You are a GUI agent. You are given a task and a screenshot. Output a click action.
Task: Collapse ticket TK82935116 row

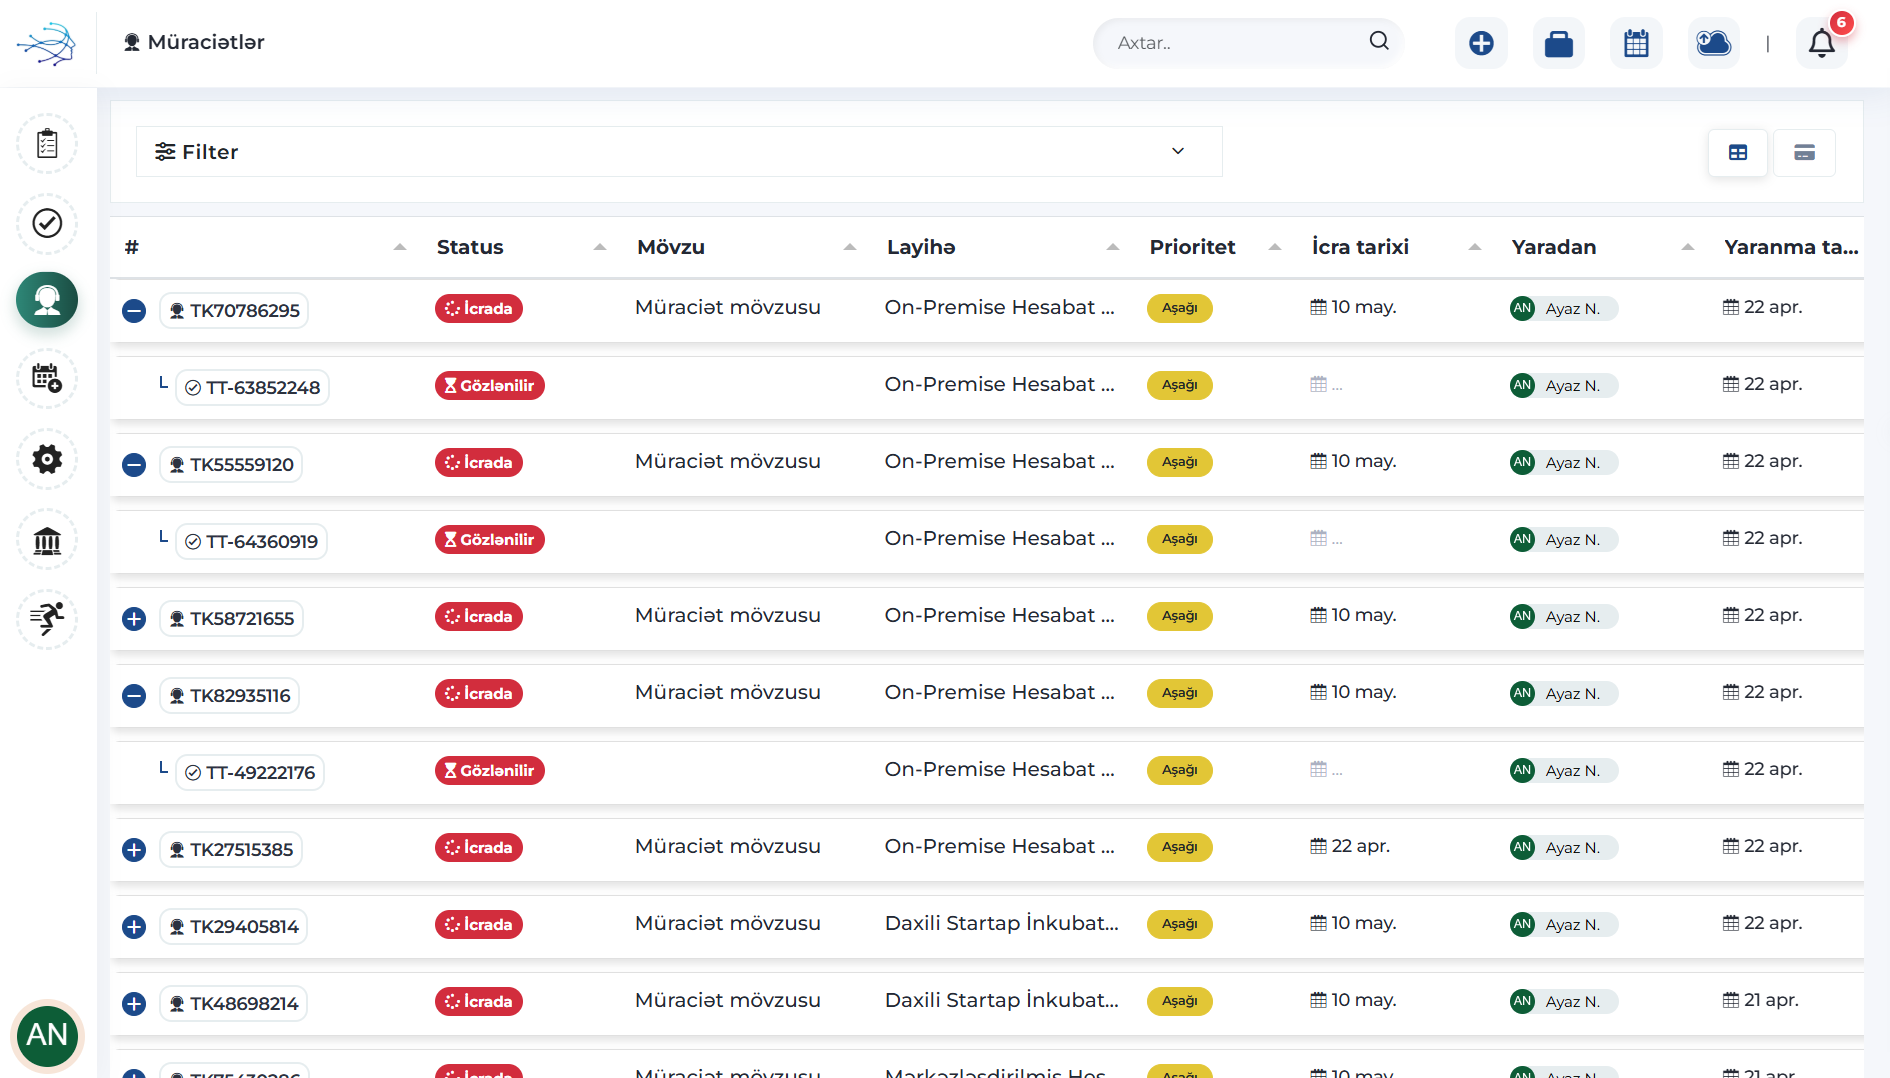[x=134, y=696]
